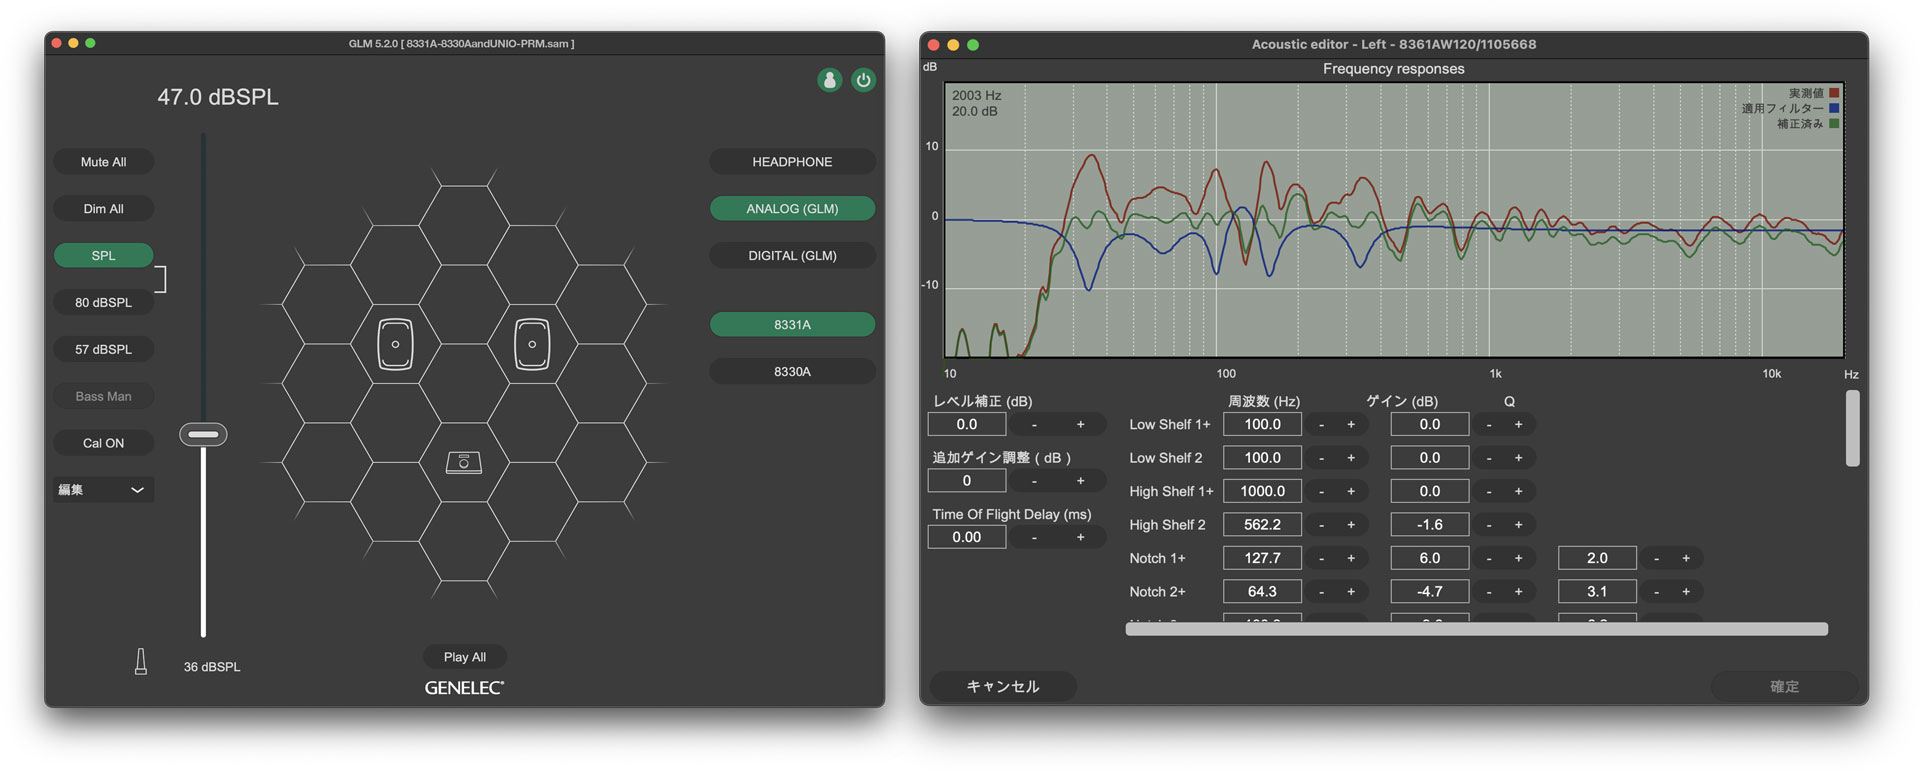Select the HEADPHONE output
Viewport: 1920px width, 771px height.
tap(792, 162)
